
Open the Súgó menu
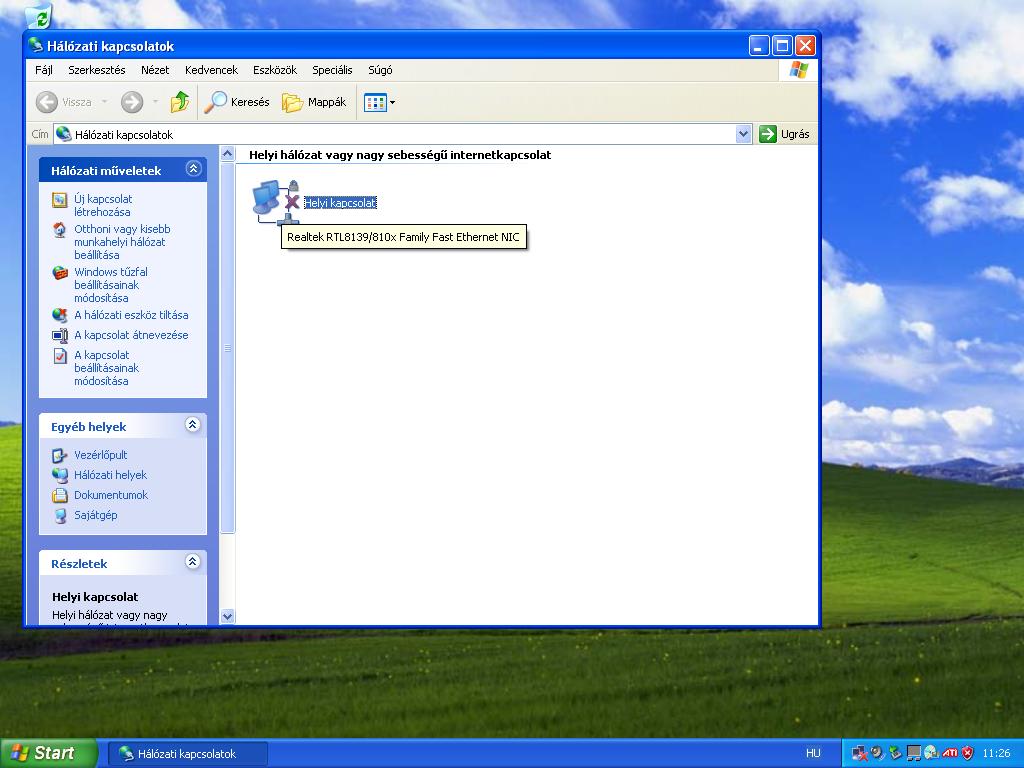[x=380, y=70]
